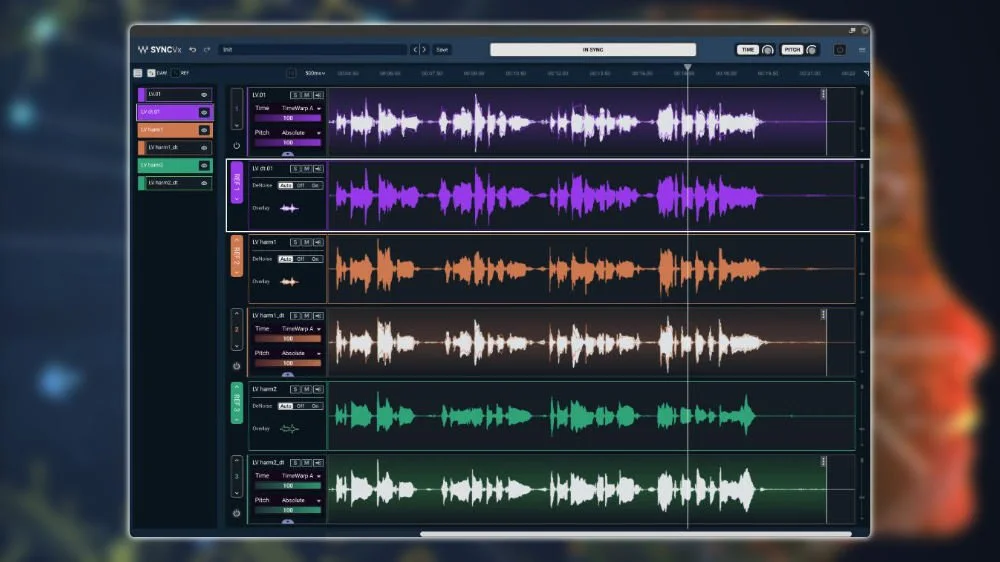Mute the LV harm2 track
The height and width of the screenshot is (562, 1000).
pyautogui.click(x=306, y=389)
